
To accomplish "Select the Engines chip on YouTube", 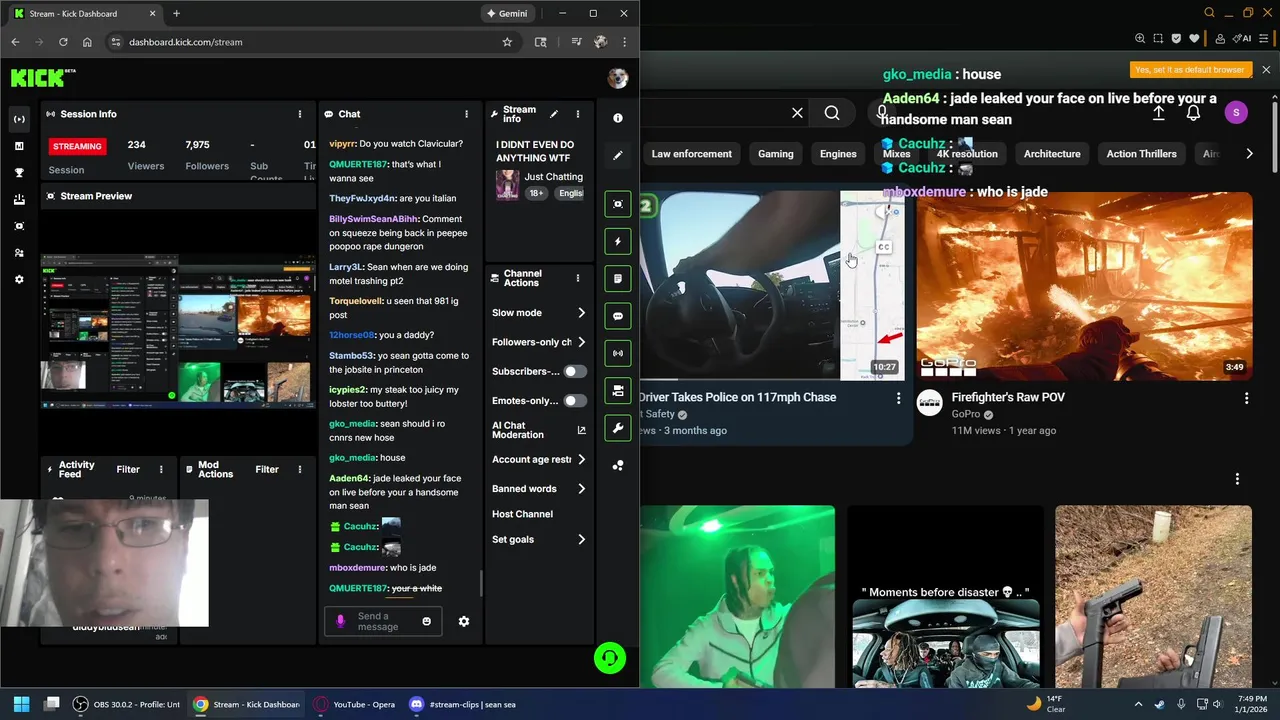I will coord(838,154).
